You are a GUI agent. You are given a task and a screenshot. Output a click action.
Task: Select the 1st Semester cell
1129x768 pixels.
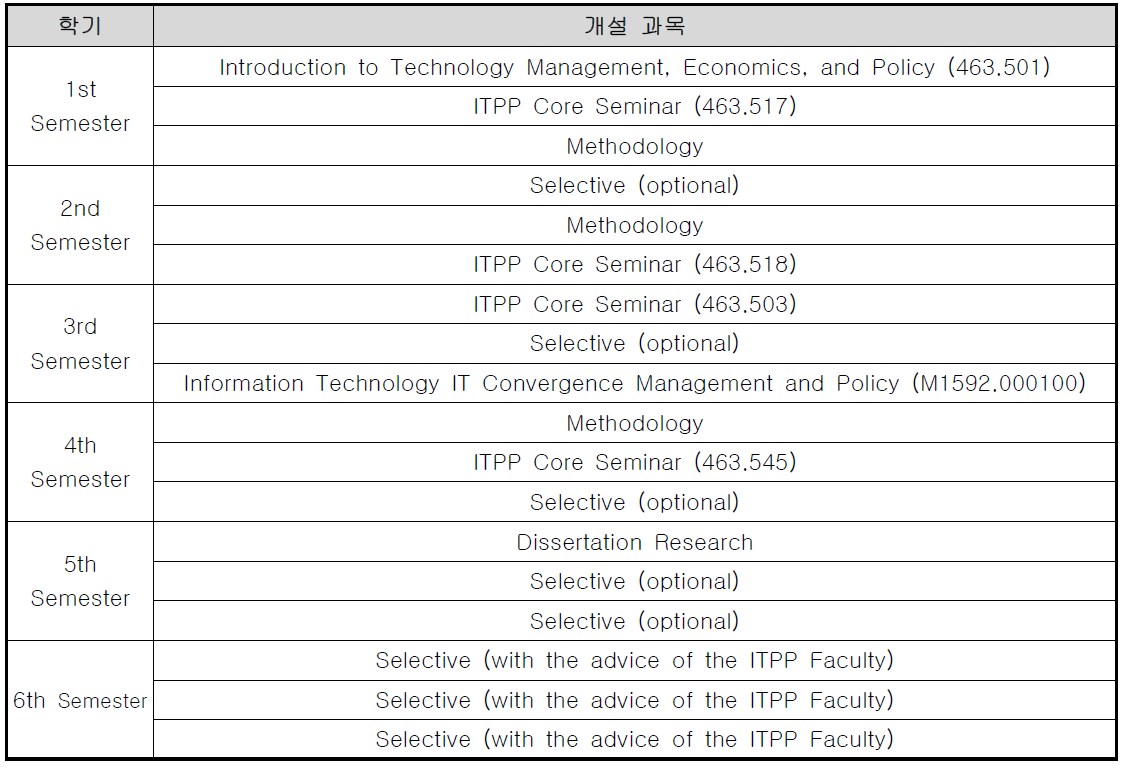pos(80,107)
